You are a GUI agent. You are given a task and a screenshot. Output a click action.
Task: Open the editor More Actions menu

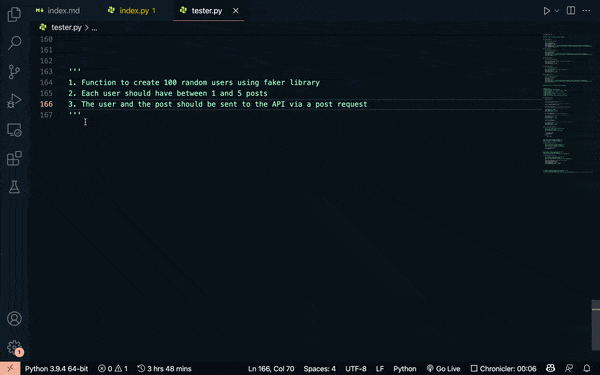tap(586, 11)
